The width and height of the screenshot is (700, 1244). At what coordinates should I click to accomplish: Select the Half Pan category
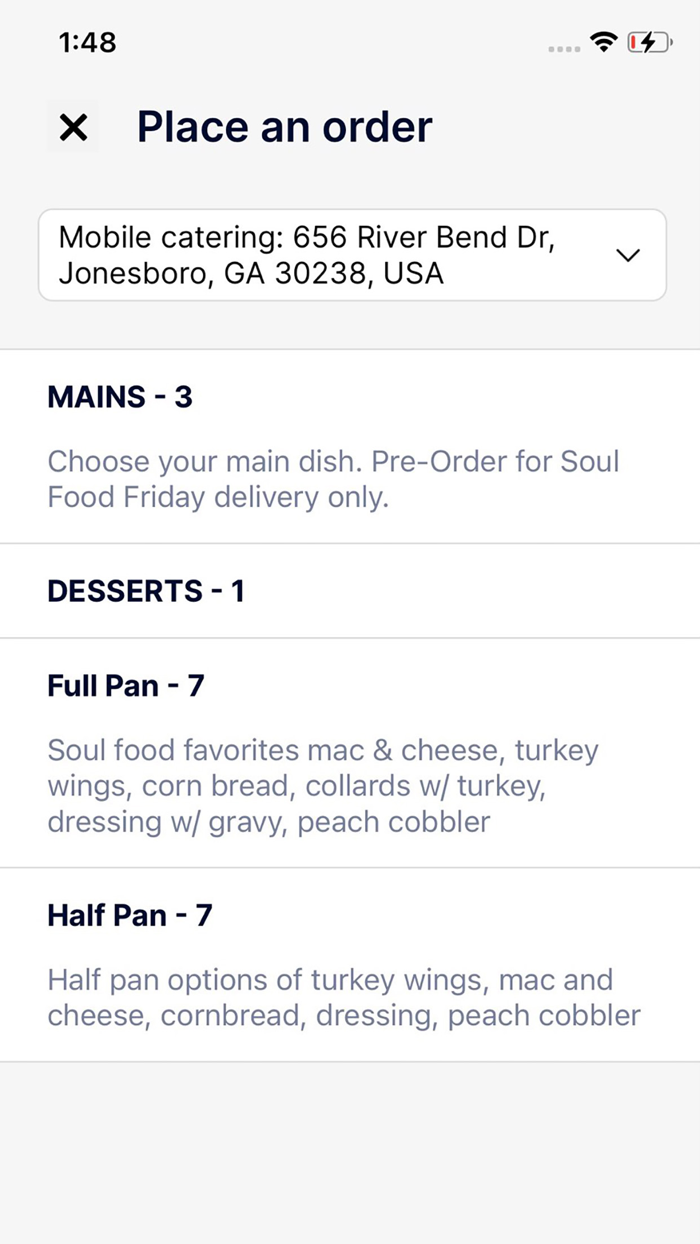pyautogui.click(x=350, y=962)
